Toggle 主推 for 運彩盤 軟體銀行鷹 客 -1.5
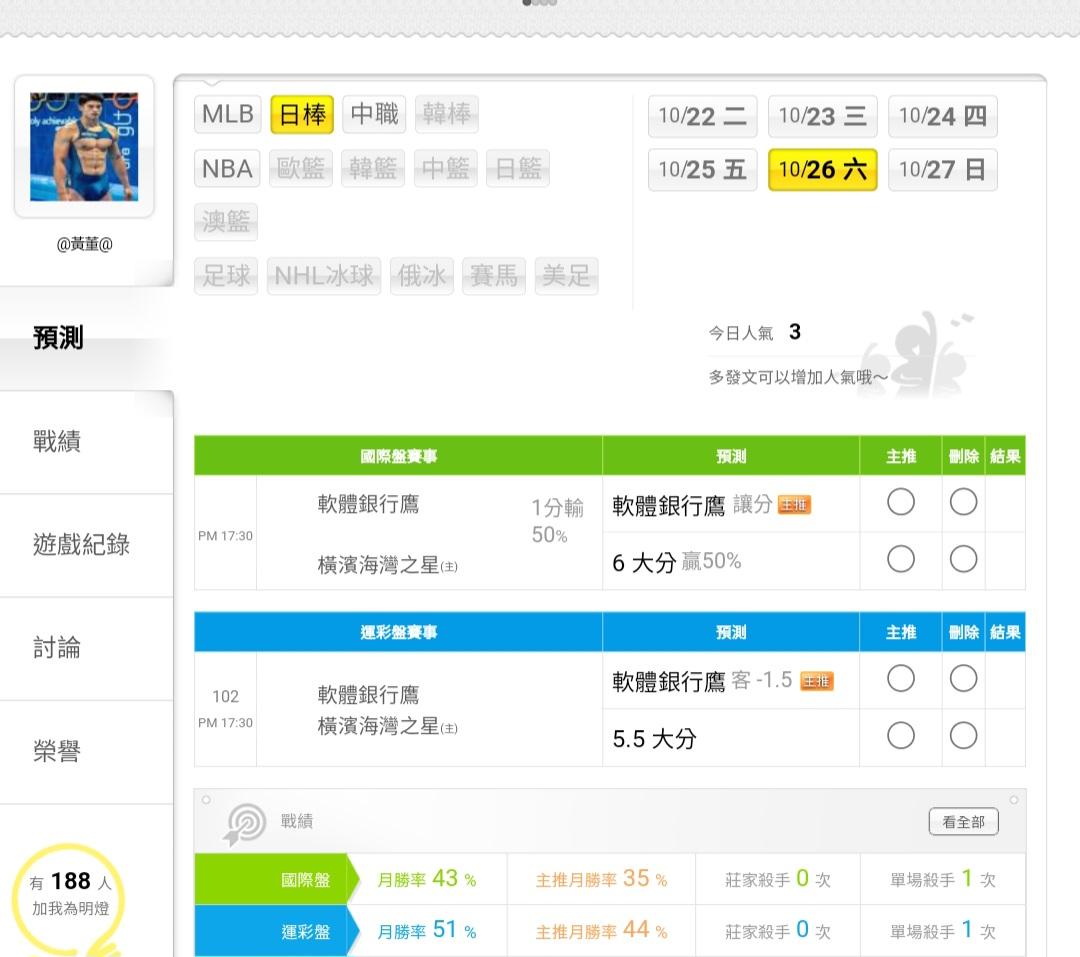Image resolution: width=1080 pixels, height=957 pixels. tap(901, 678)
